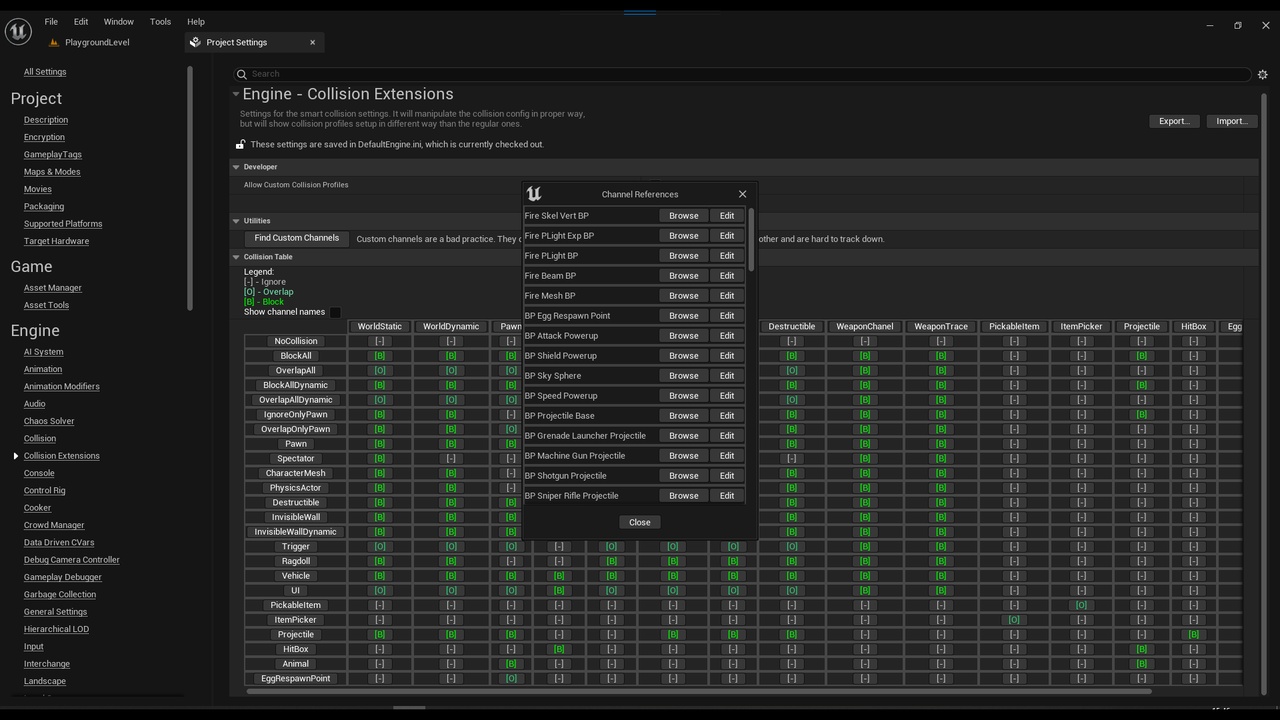Image resolution: width=1280 pixels, height=720 pixels.
Task: Click Close button in Channel References dialog
Action: 640,522
